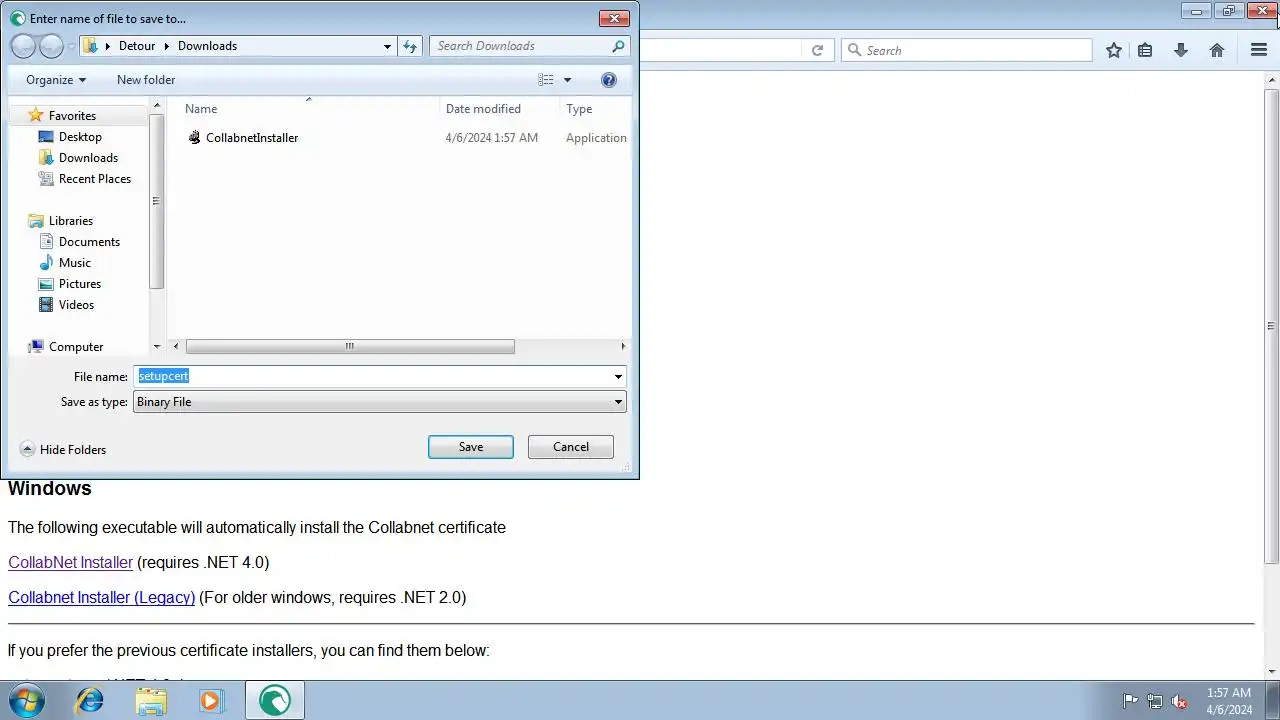Reload the page in browser
Viewport: 1280px width, 720px height.
click(817, 50)
